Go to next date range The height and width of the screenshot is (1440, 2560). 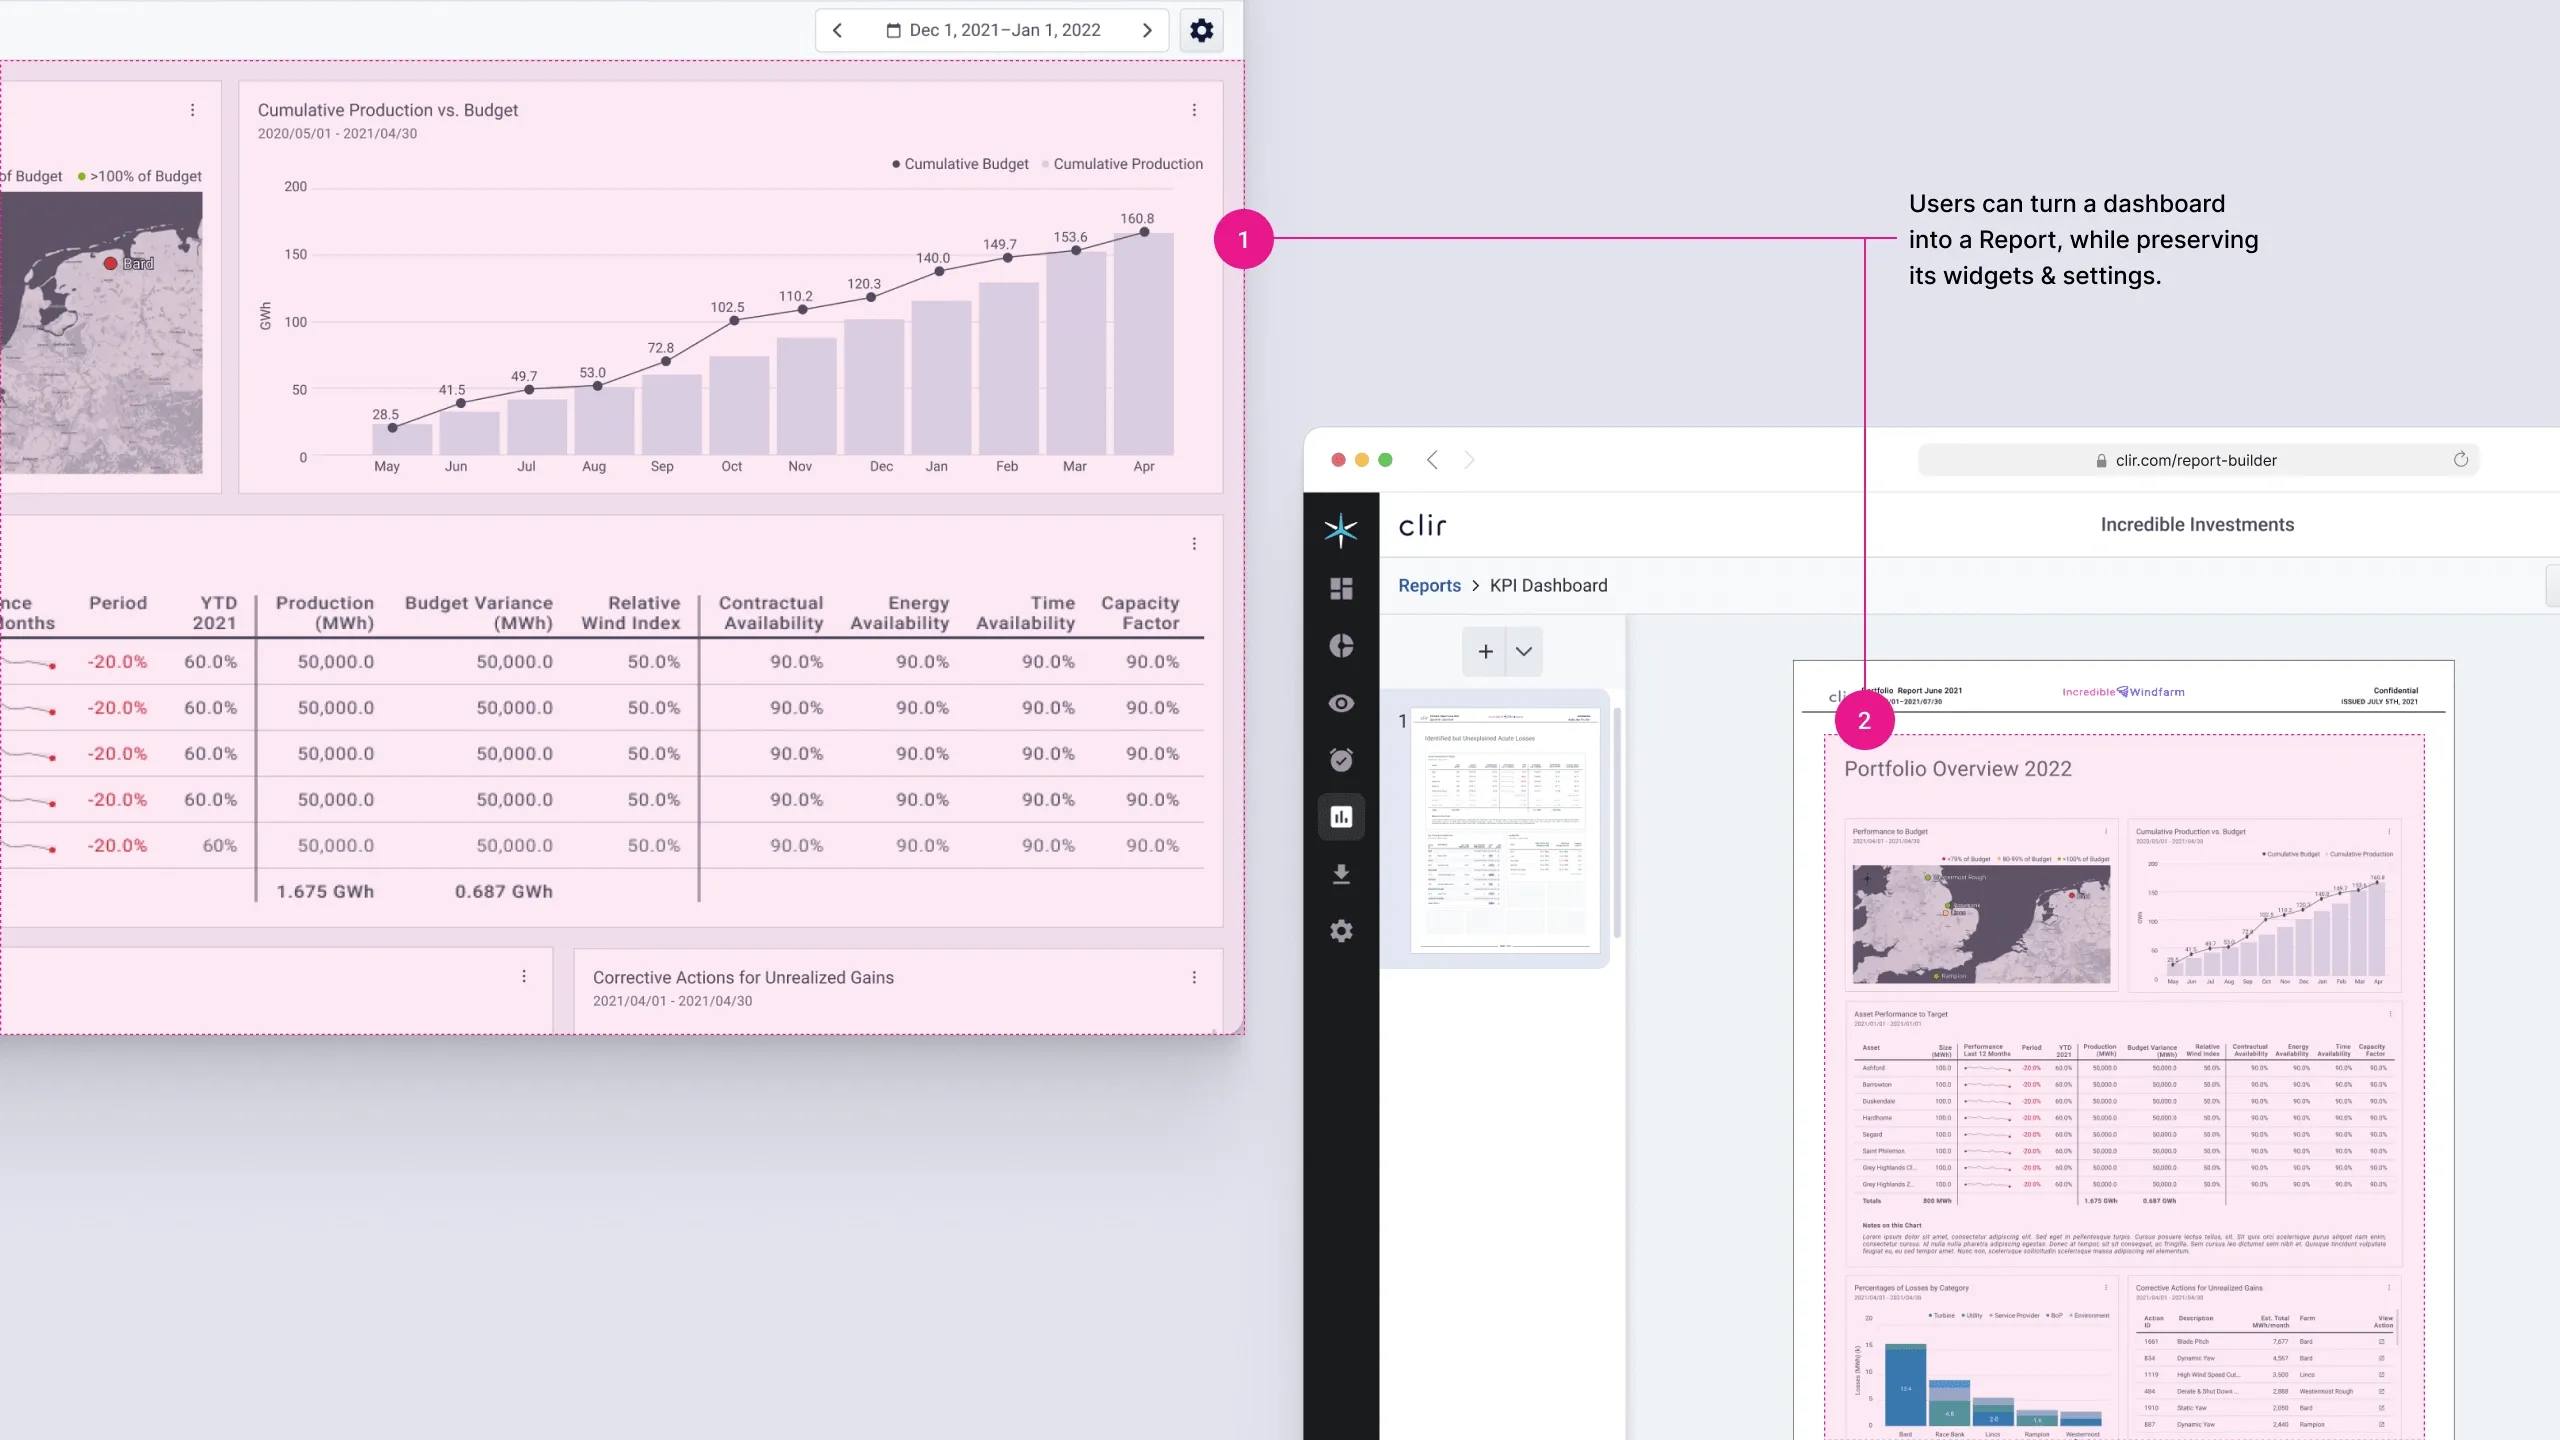pyautogui.click(x=1147, y=30)
